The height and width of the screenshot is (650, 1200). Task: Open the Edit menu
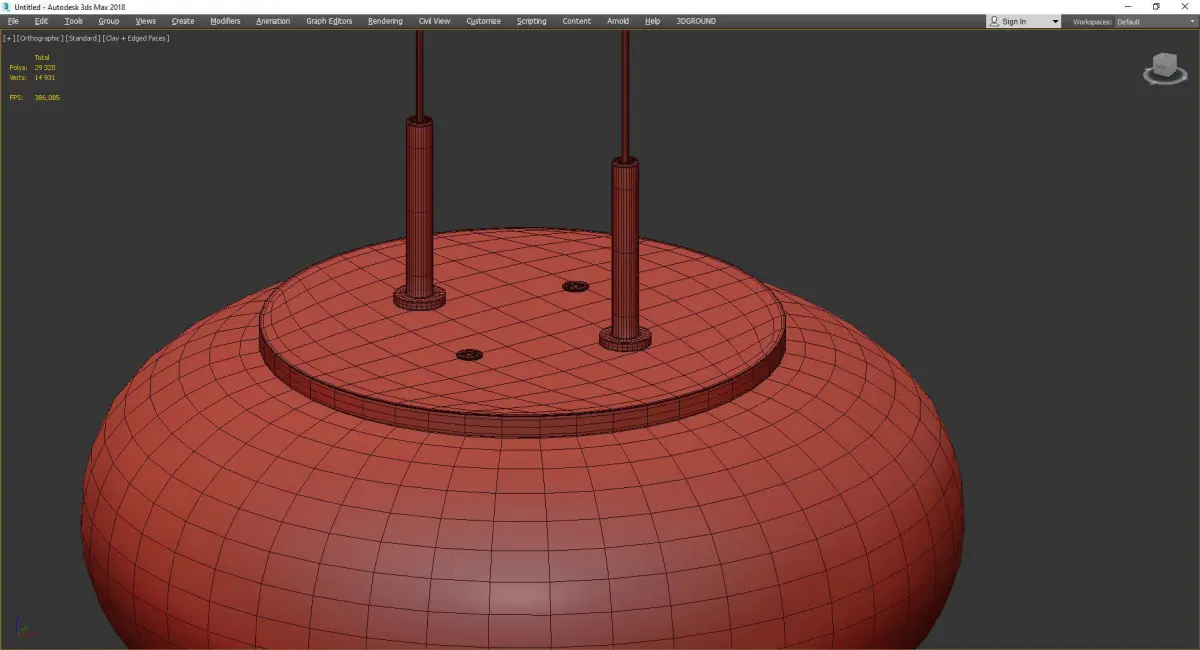(41, 21)
